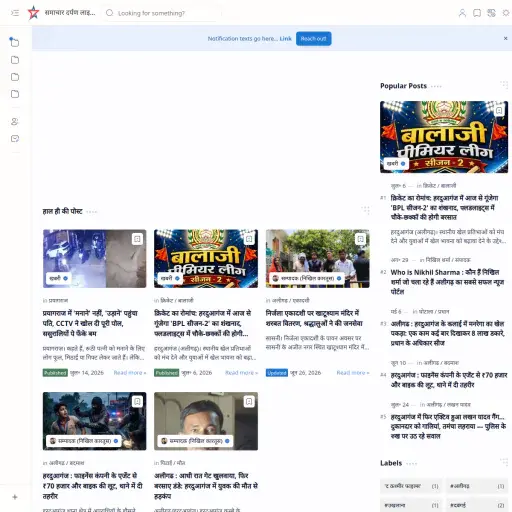The height and width of the screenshot is (512, 512).
Task: Open the man's face post thumbnail
Action: coord(206,421)
